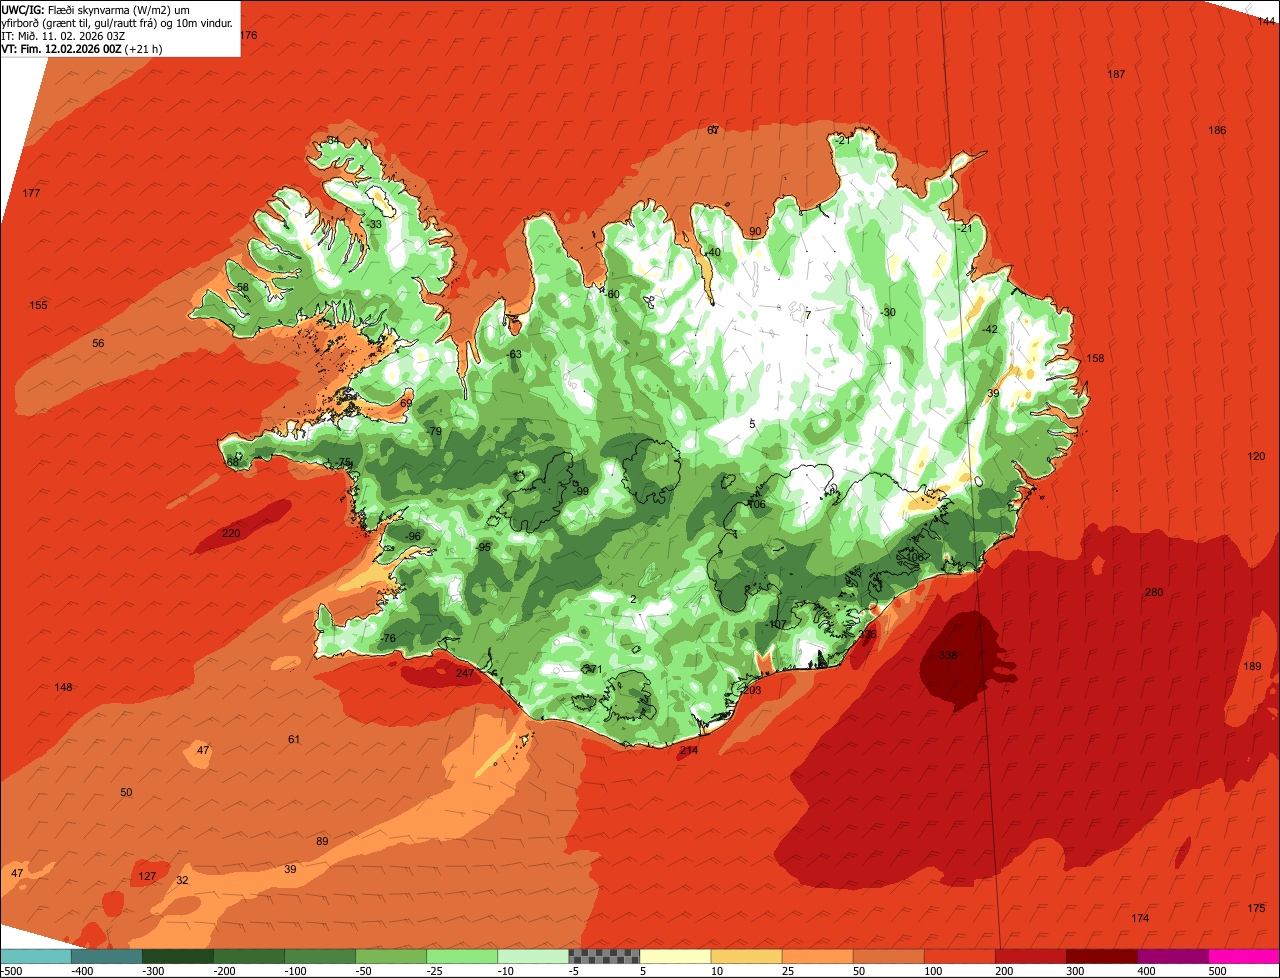The height and width of the screenshot is (978, 1280).
Task: Click the map value 144 in the top corner
Action: [x=1267, y=20]
